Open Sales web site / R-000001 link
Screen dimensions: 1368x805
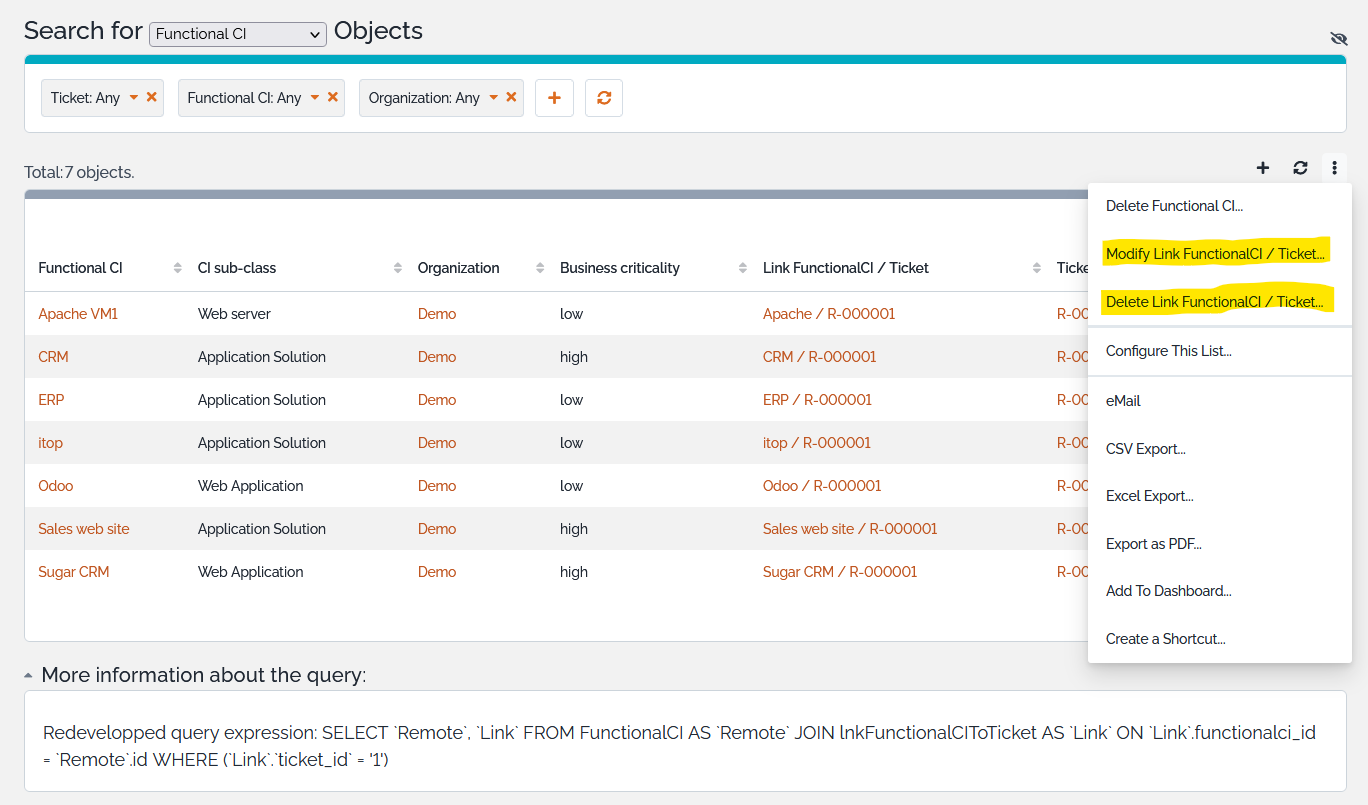pyautogui.click(x=850, y=529)
